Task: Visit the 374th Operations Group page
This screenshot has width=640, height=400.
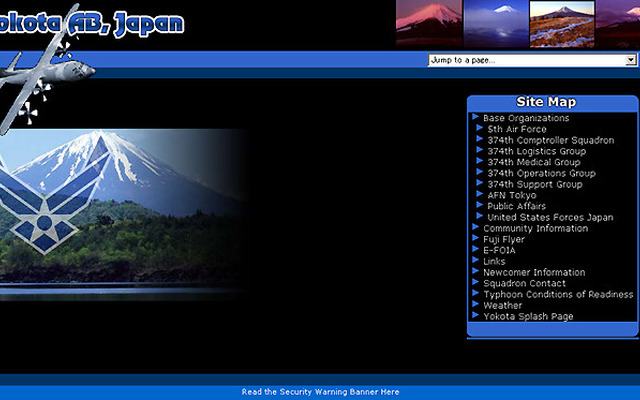Action: (541, 173)
